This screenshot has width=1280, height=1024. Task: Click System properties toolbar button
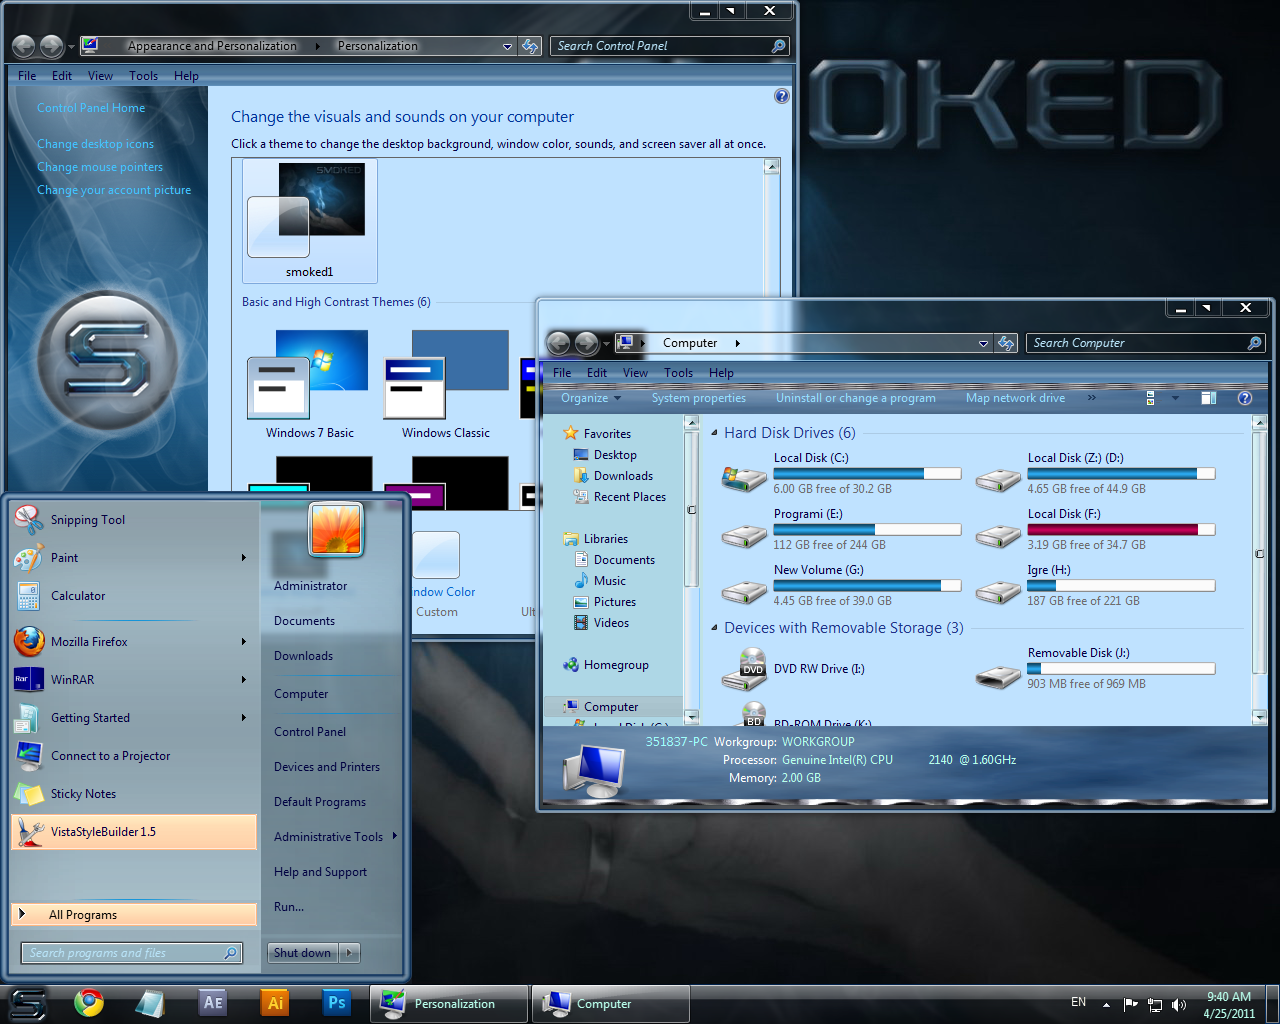[699, 398]
